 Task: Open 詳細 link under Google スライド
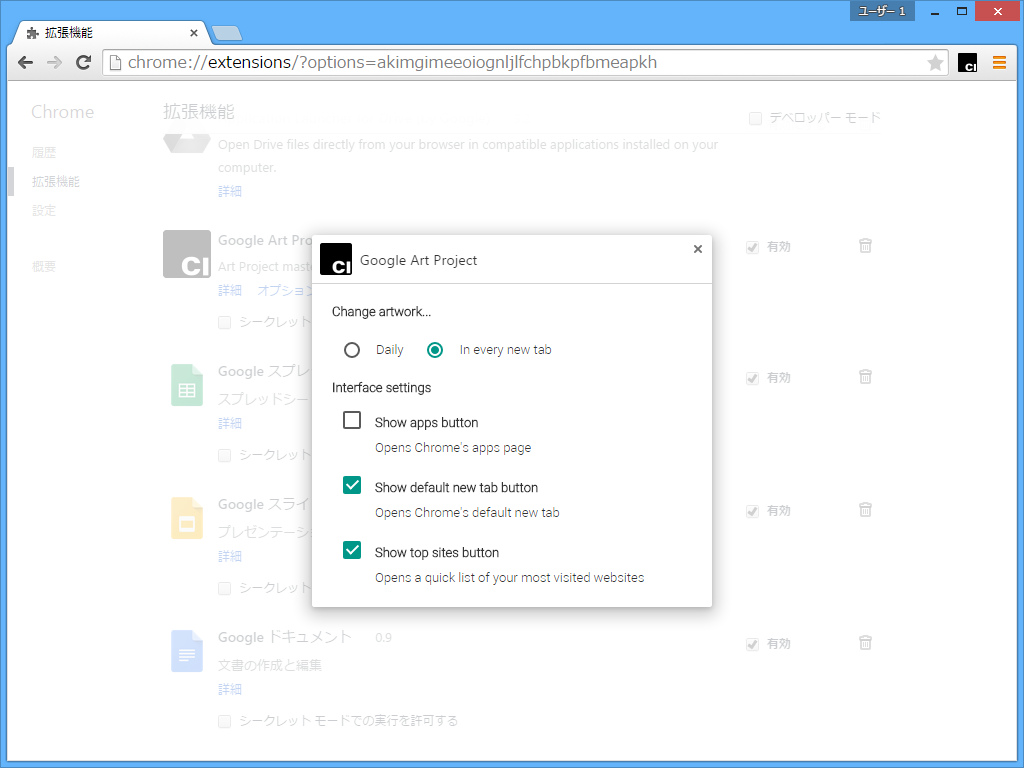[230, 556]
